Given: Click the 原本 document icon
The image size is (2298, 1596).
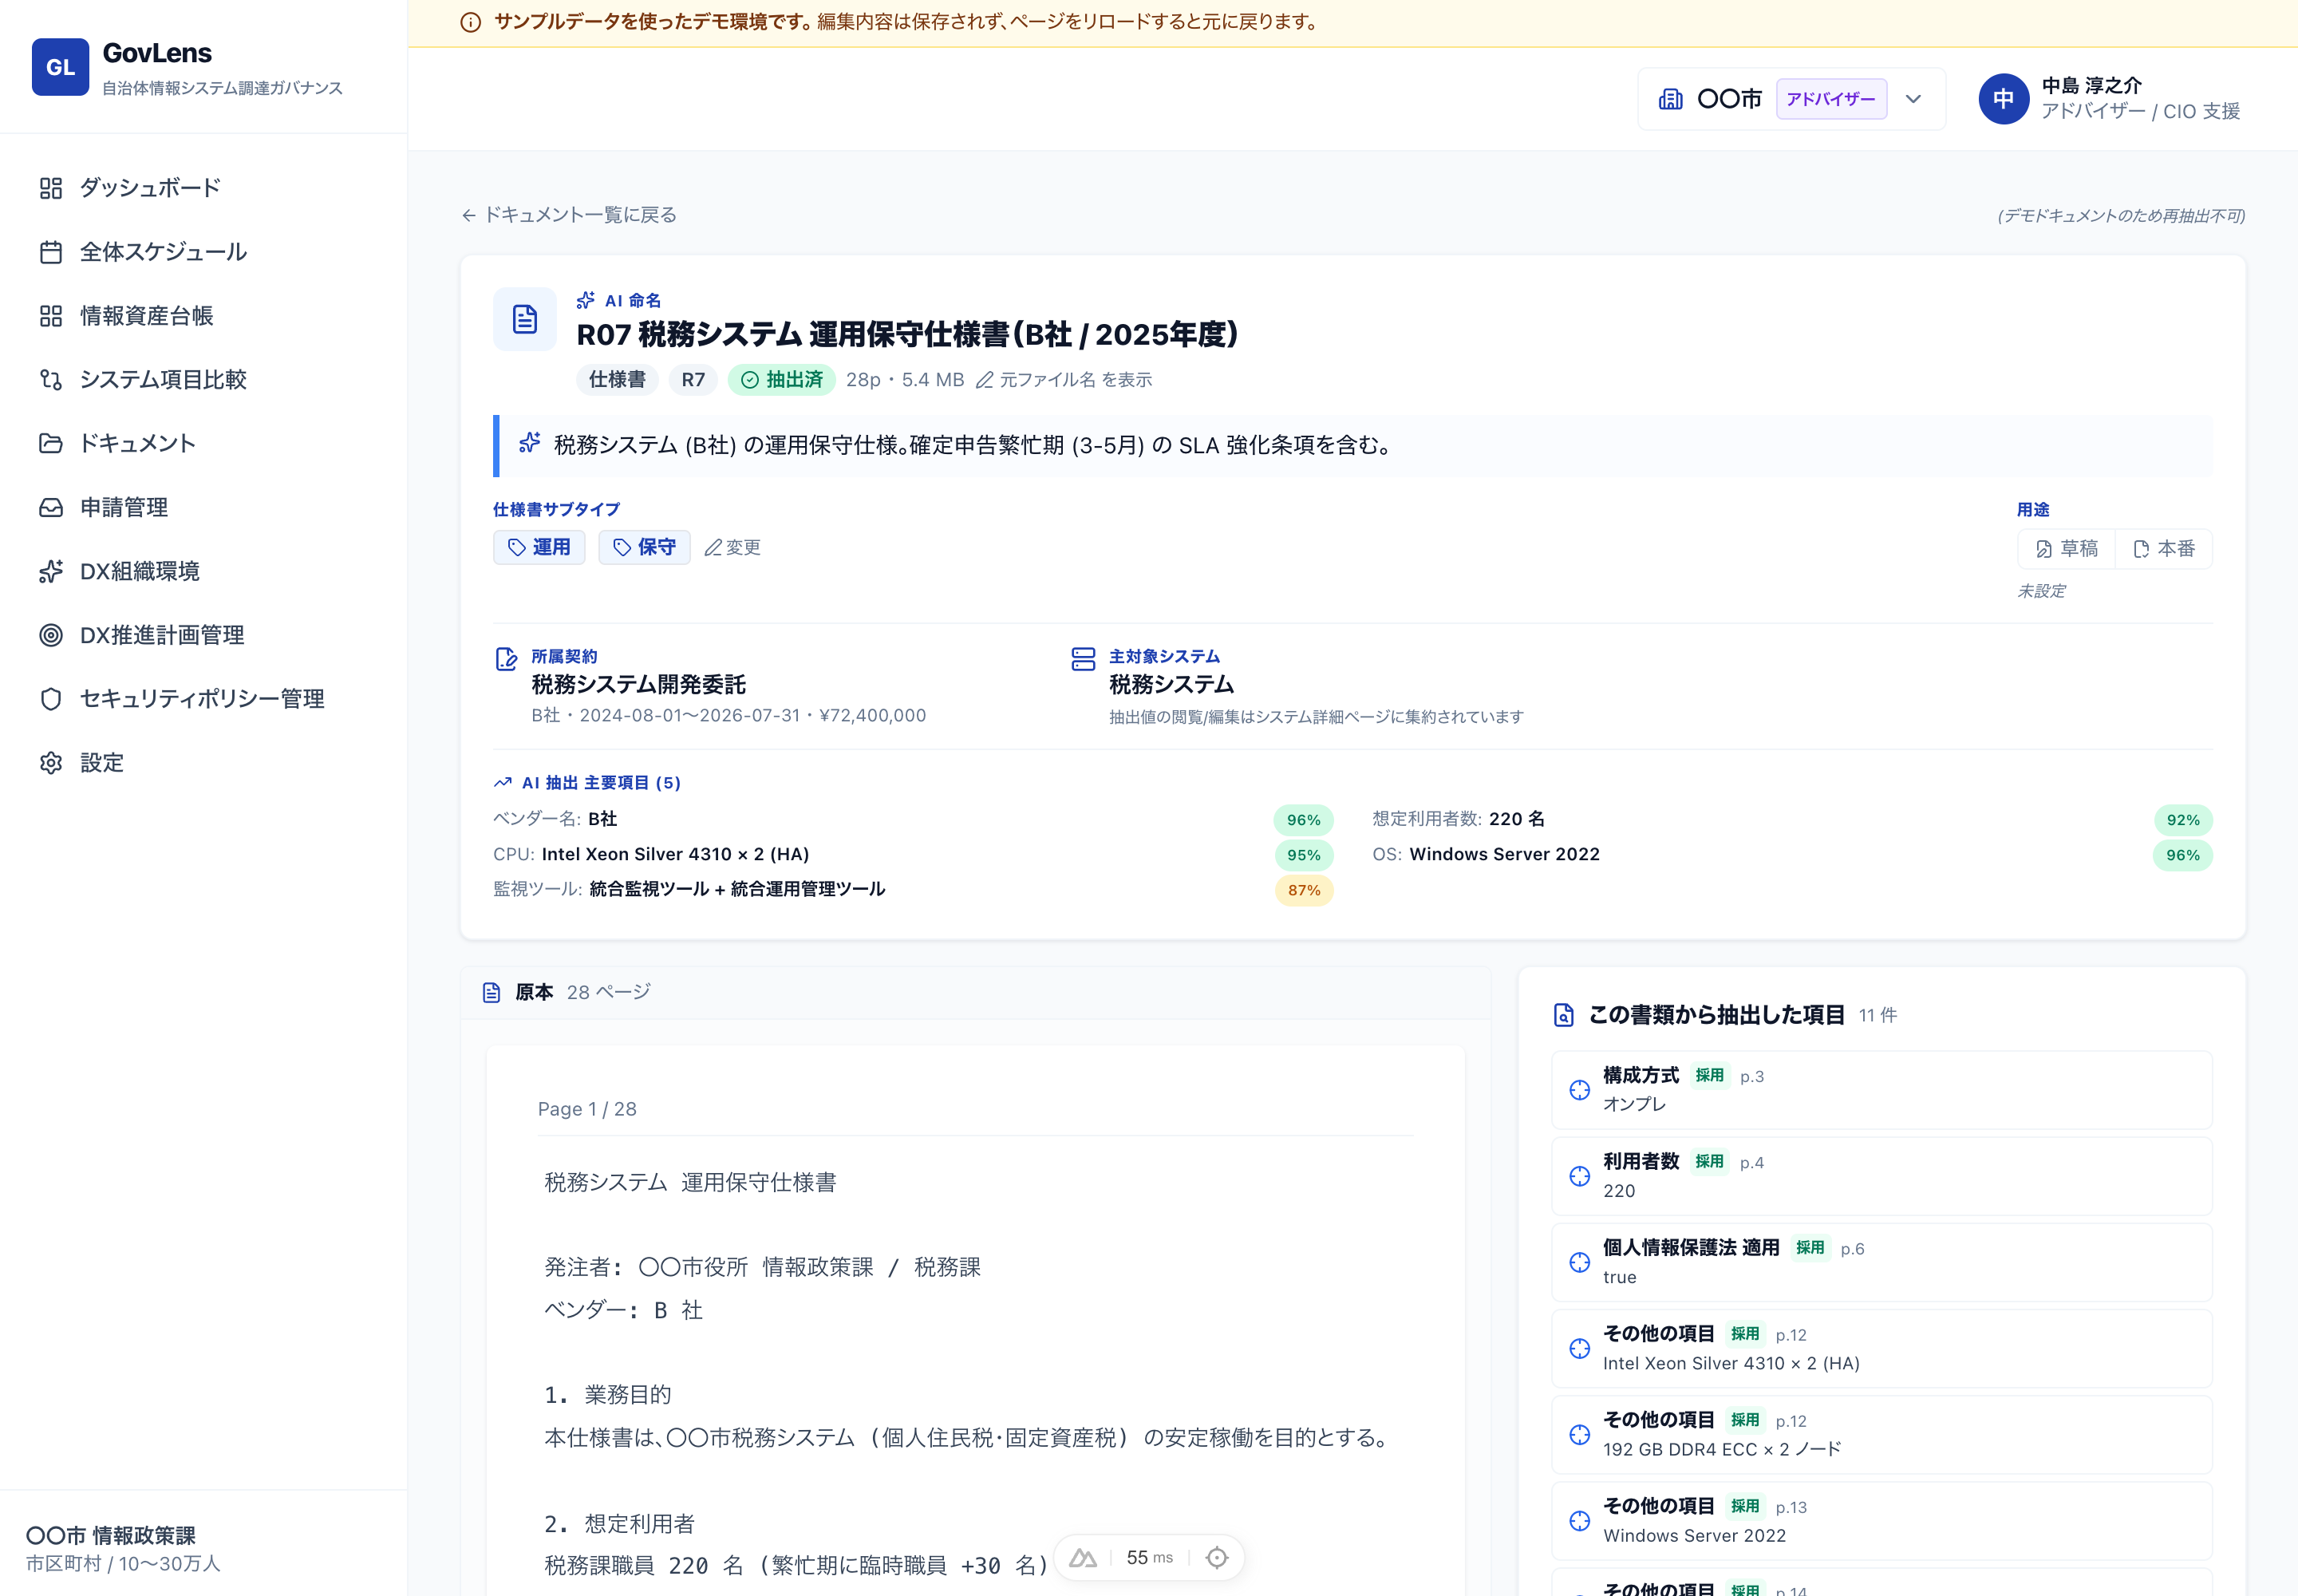Looking at the screenshot, I should click(x=491, y=992).
